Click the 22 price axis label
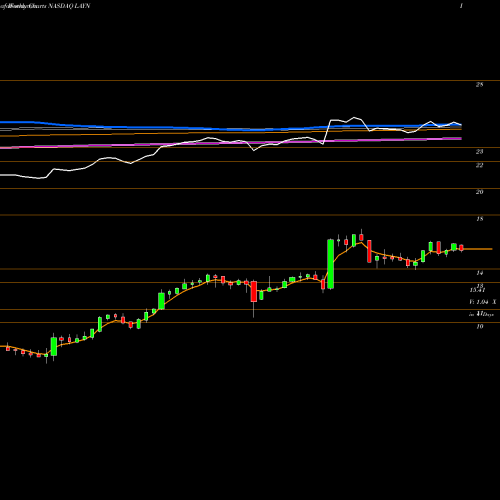 tap(479, 165)
